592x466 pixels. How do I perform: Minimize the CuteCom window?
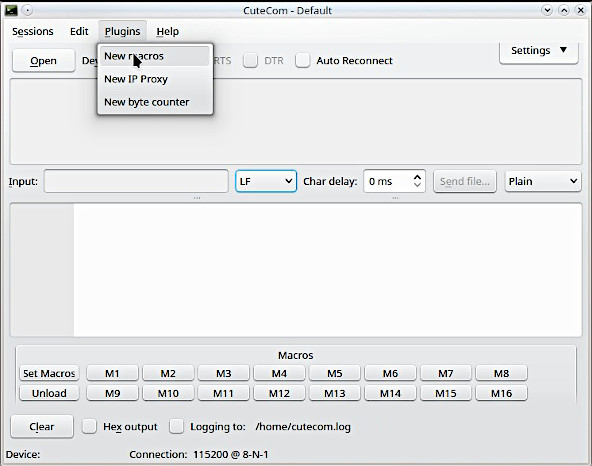547,10
